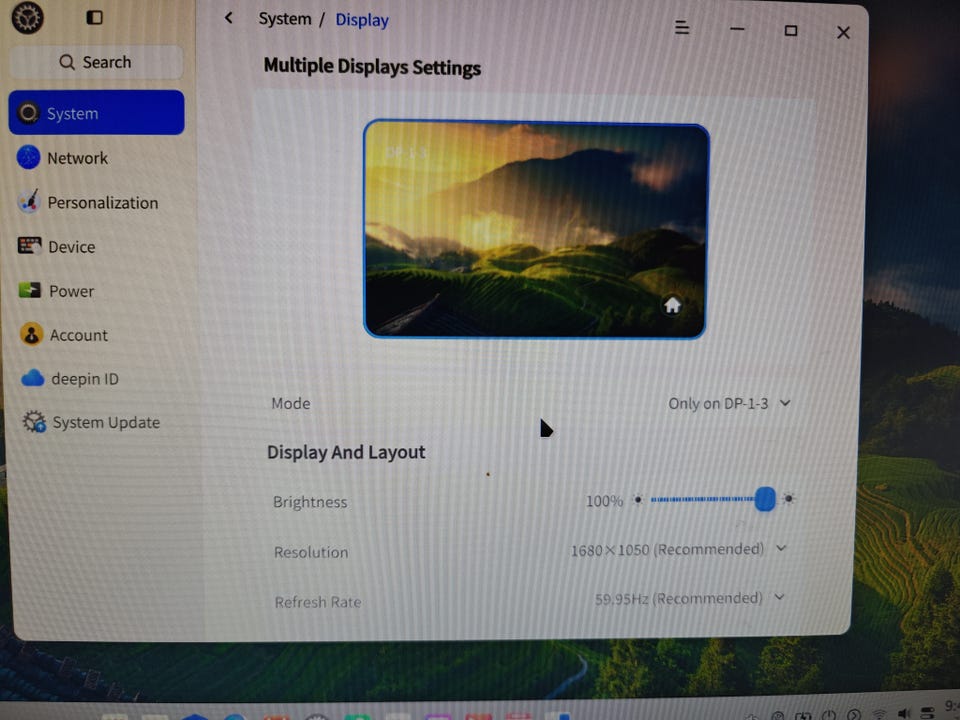Click the Display And Layout heading
The height and width of the screenshot is (720, 960).
click(x=346, y=452)
